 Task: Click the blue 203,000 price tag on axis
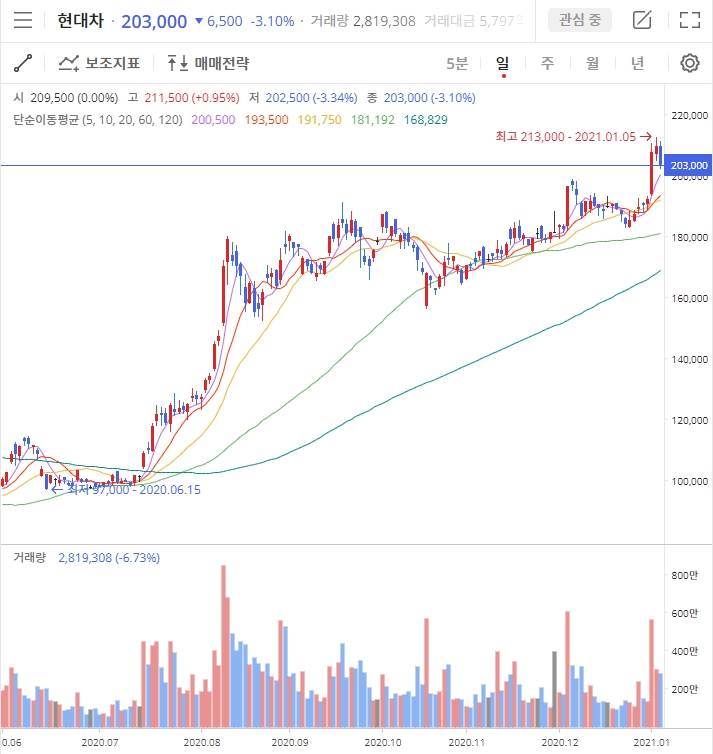click(x=688, y=165)
